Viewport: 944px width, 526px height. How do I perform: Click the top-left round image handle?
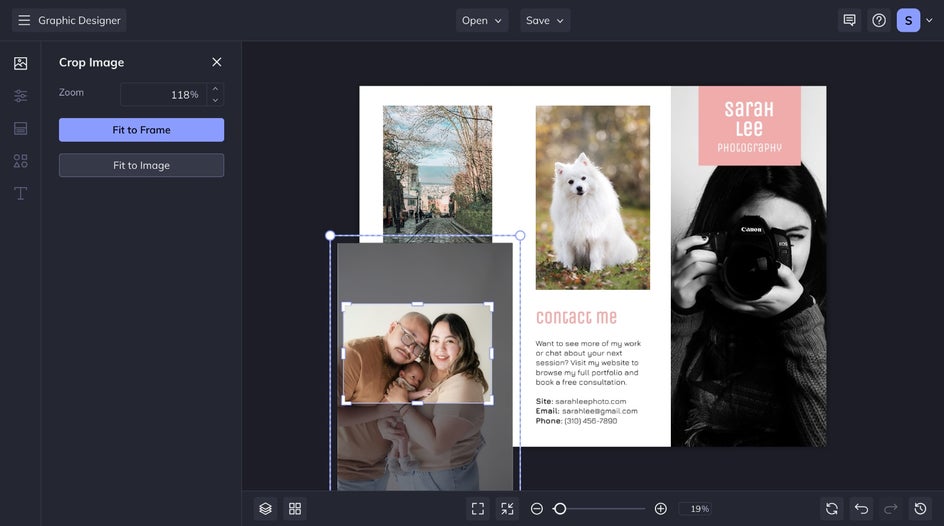(330, 235)
